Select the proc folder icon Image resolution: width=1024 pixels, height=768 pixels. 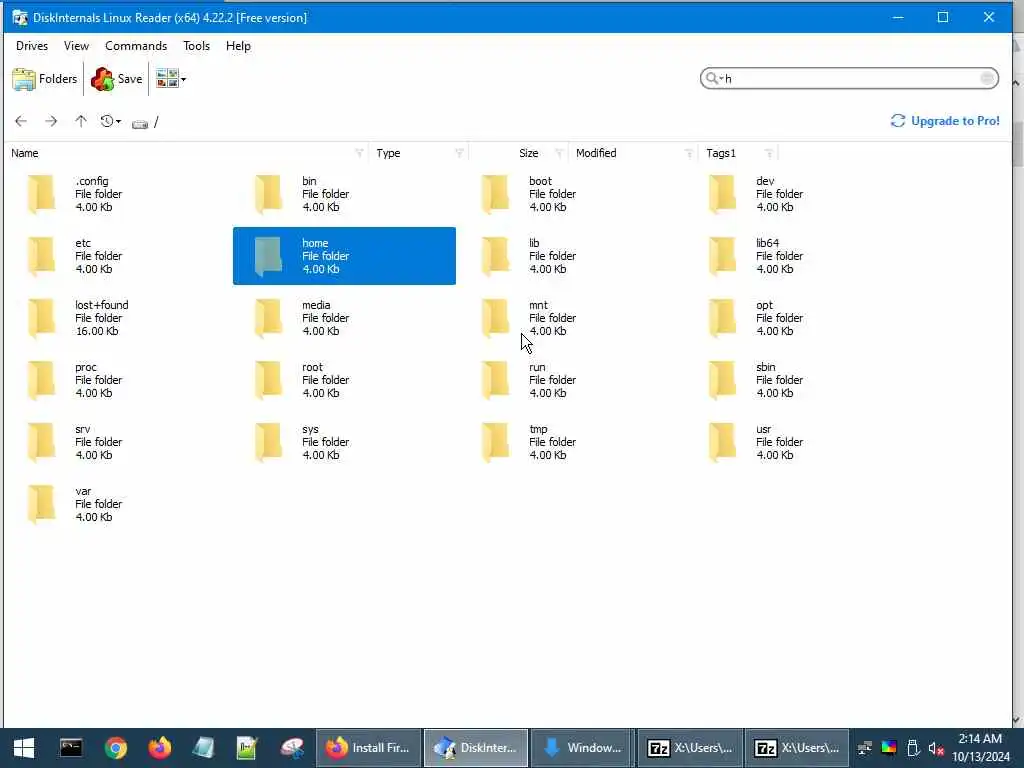42,380
